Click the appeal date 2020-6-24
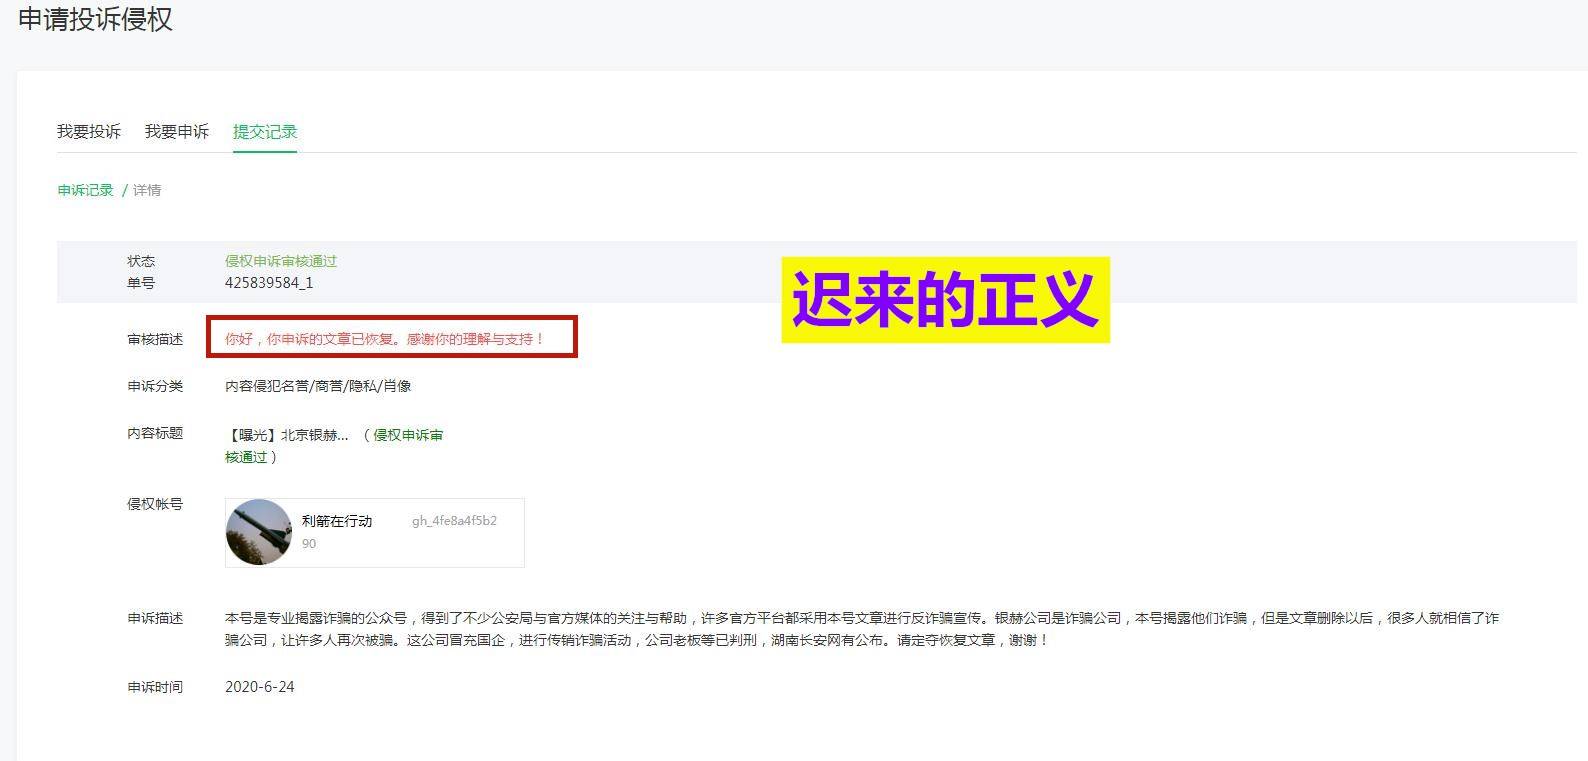This screenshot has width=1588, height=761. pyautogui.click(x=260, y=687)
